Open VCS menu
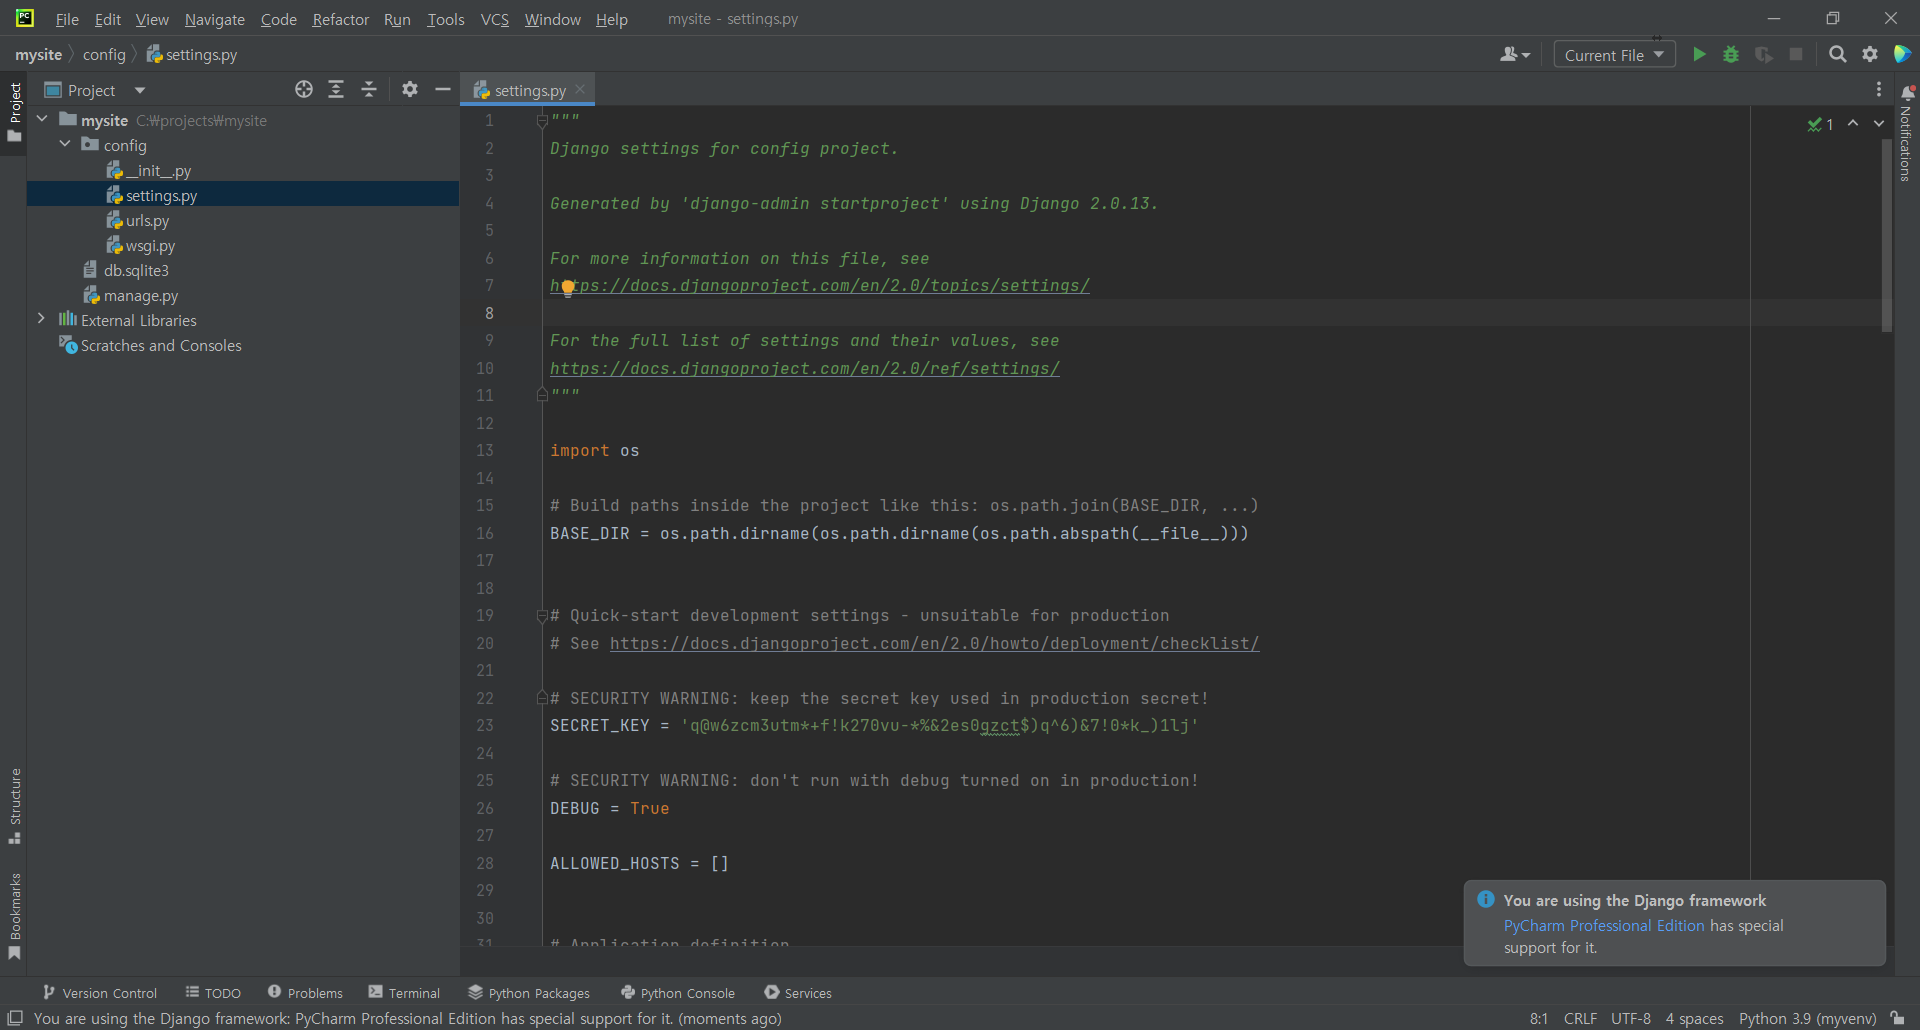The height and width of the screenshot is (1030, 1920). (x=494, y=19)
